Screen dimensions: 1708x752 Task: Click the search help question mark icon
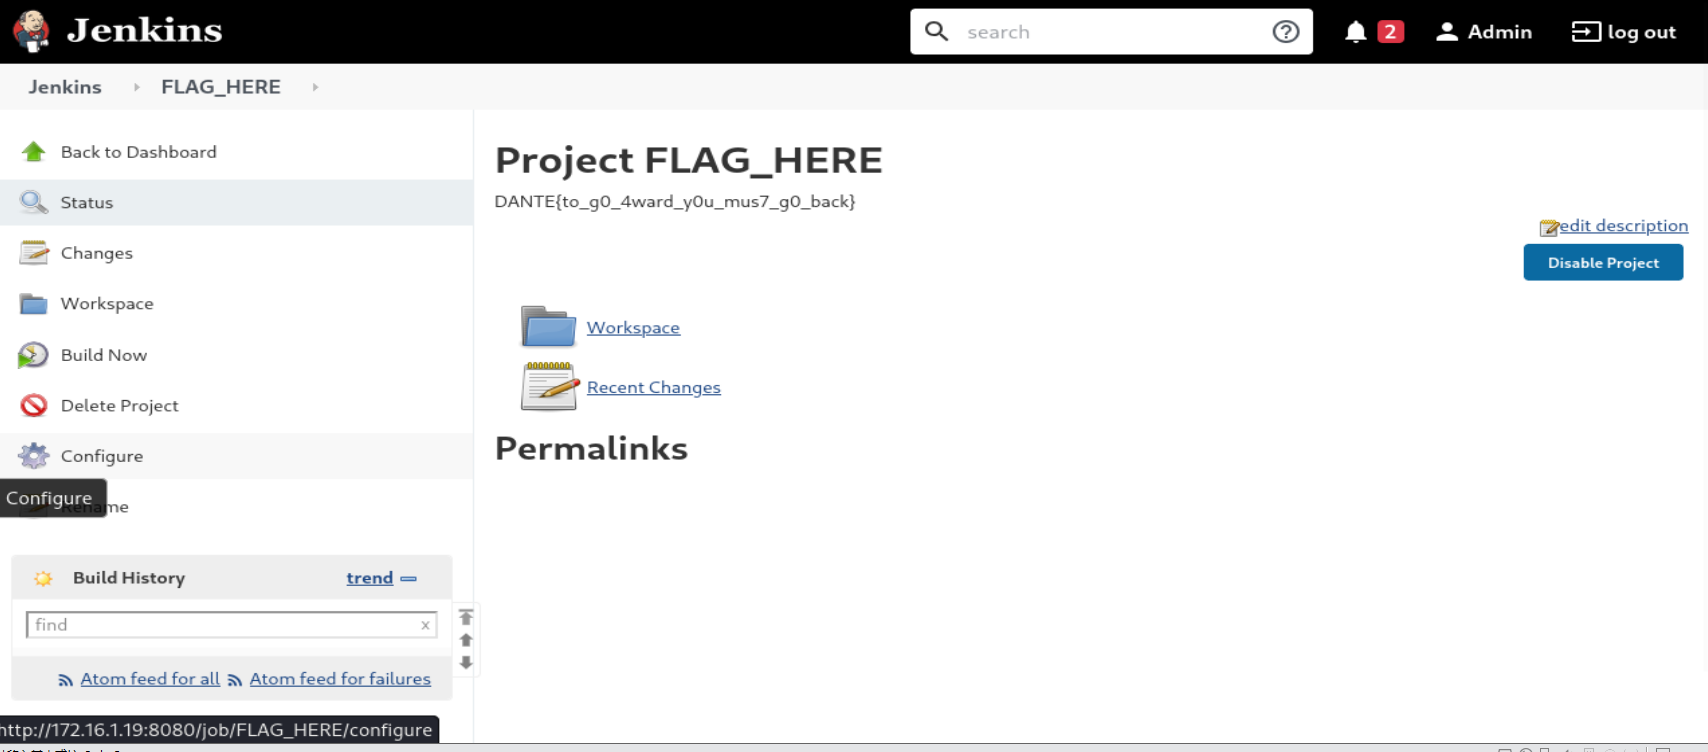[x=1285, y=32]
